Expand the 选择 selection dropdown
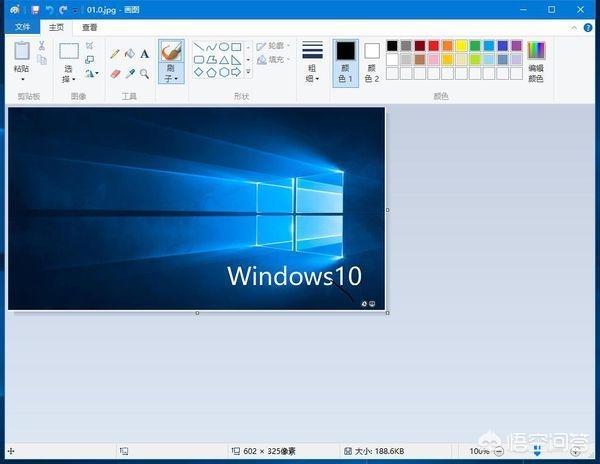 click(68, 74)
